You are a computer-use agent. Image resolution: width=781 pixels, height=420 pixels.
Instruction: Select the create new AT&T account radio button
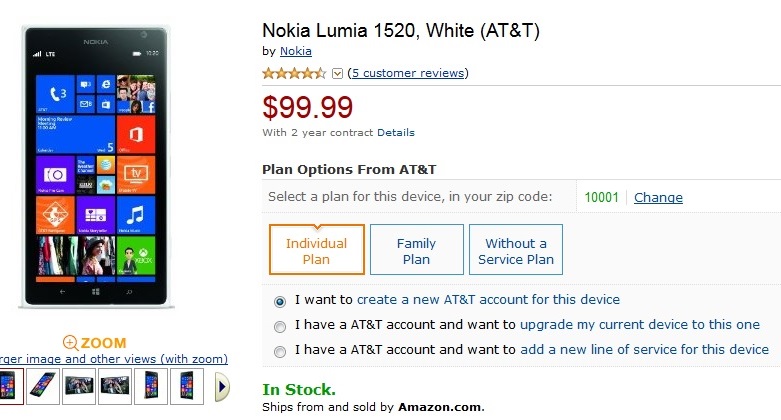[x=280, y=300]
